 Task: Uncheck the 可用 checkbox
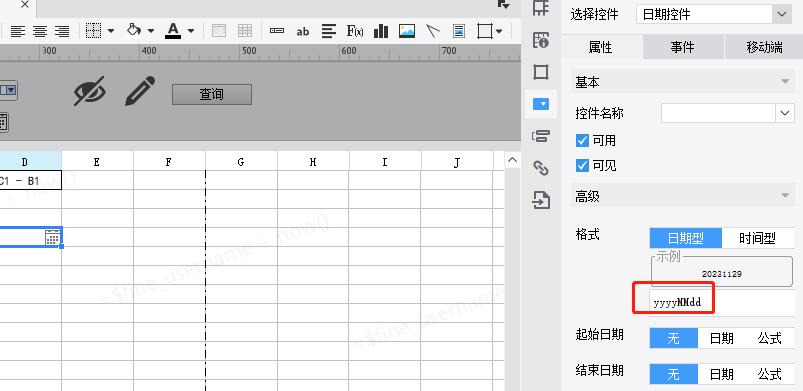pos(582,140)
